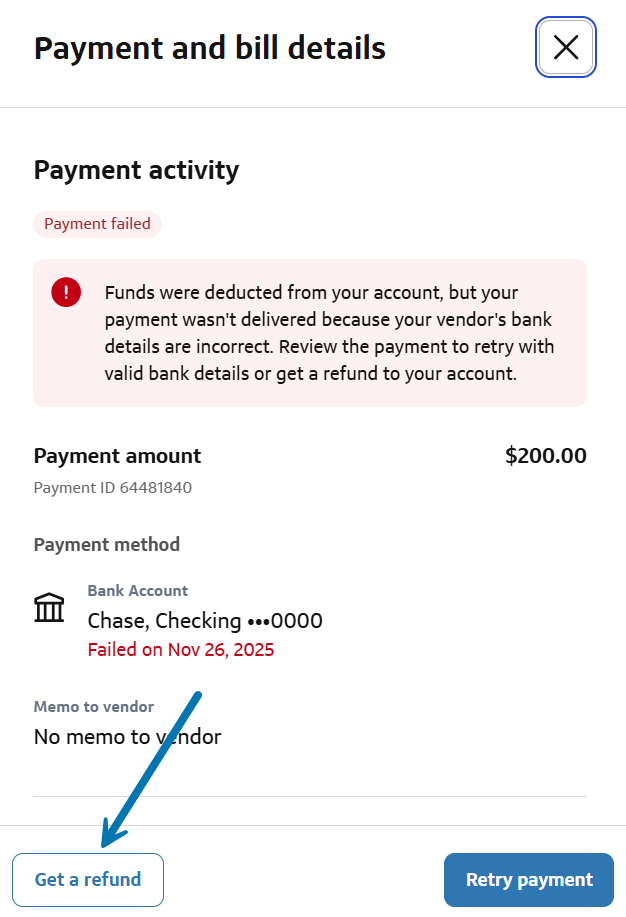Click the Failed on Nov 26, 2025 text
The height and width of the screenshot is (917, 626).
coord(181,650)
